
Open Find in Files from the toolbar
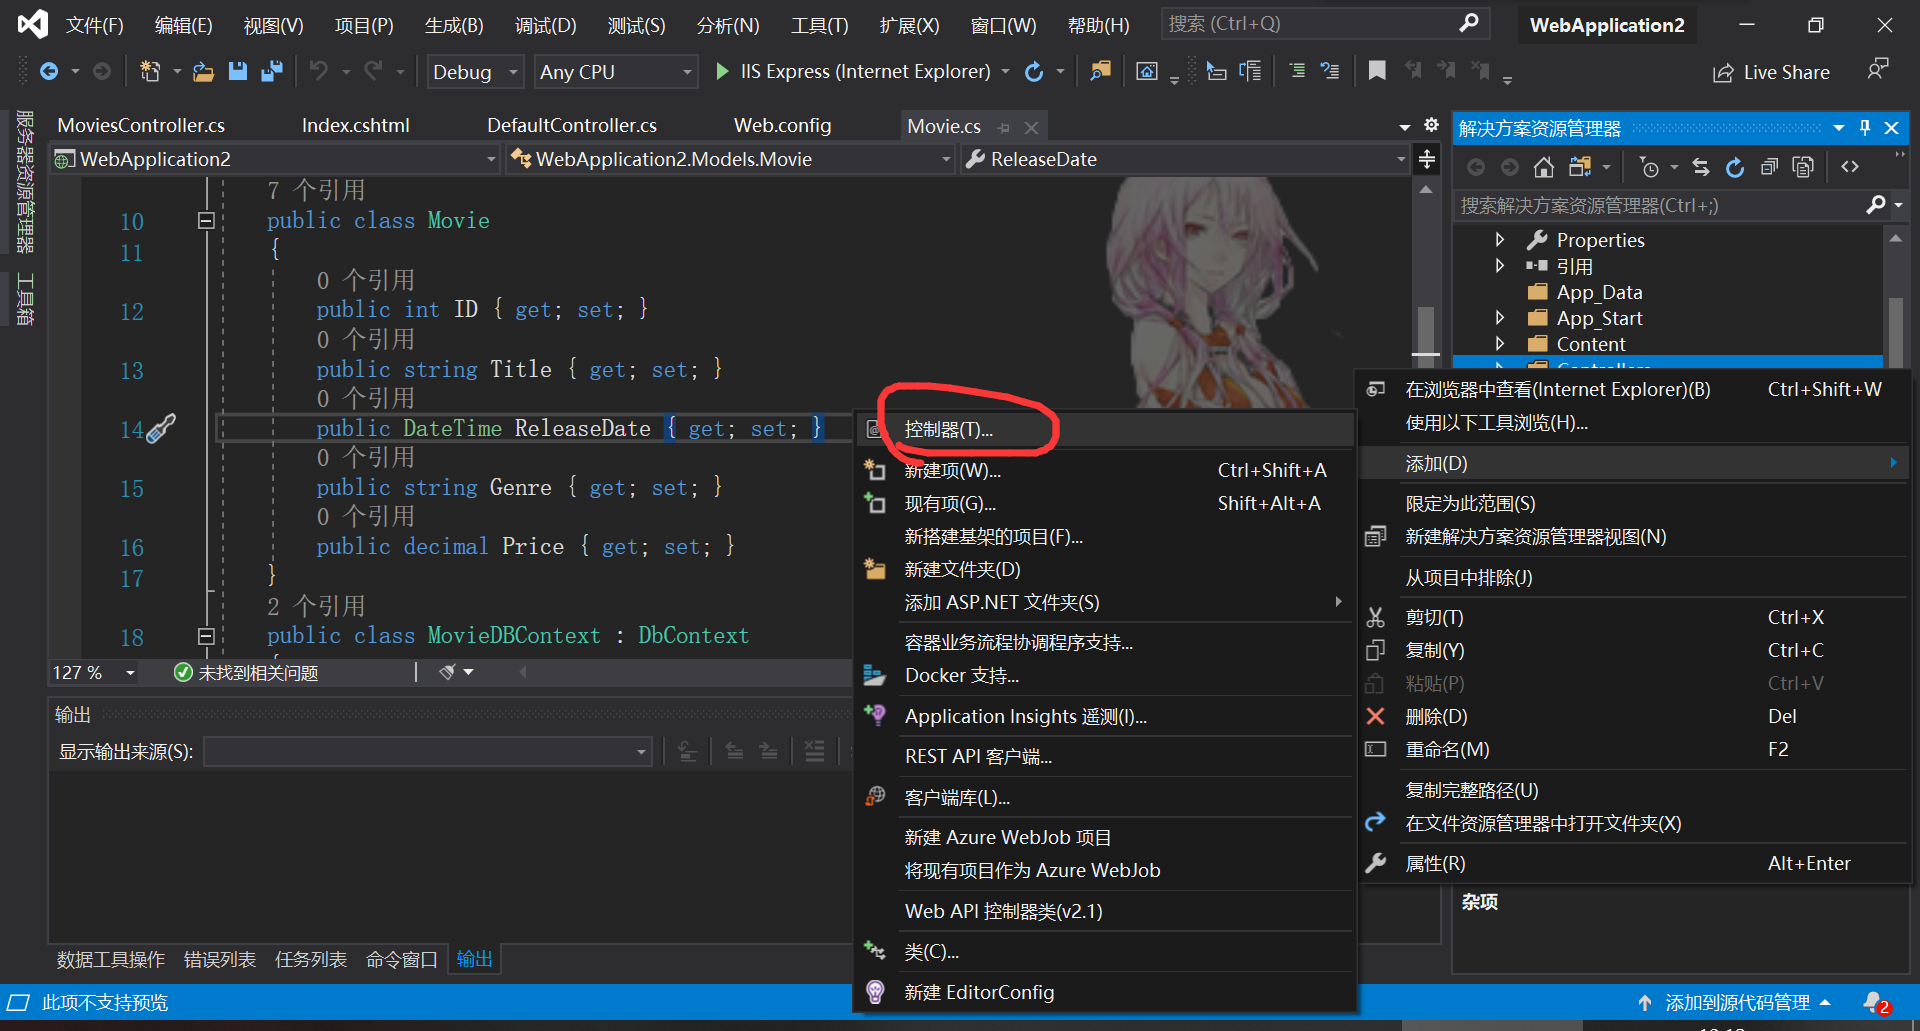[1100, 71]
